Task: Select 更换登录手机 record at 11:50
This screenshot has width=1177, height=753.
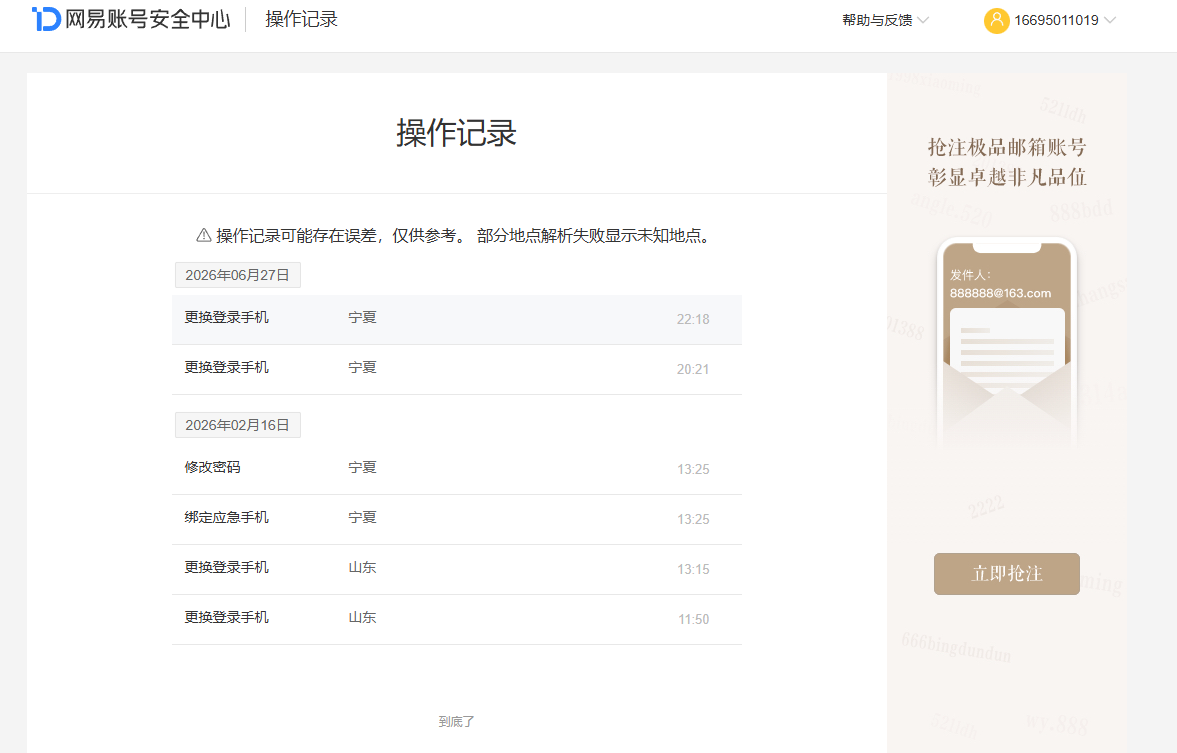Action: (x=456, y=619)
